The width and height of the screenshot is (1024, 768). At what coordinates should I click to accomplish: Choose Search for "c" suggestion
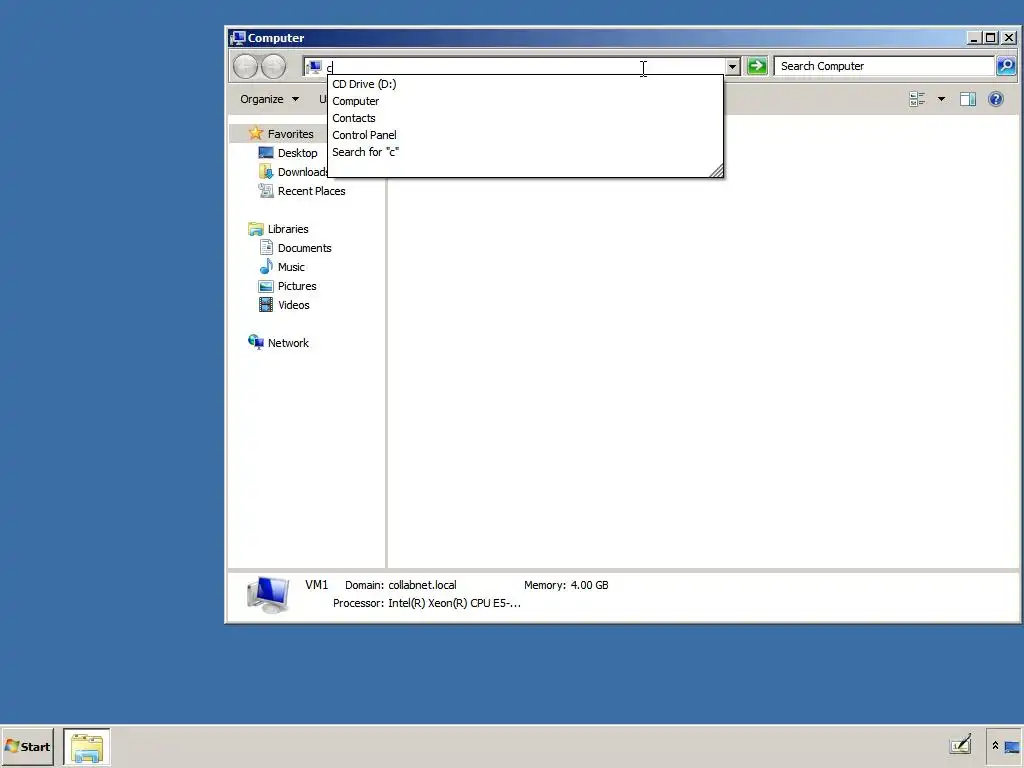coord(525,152)
